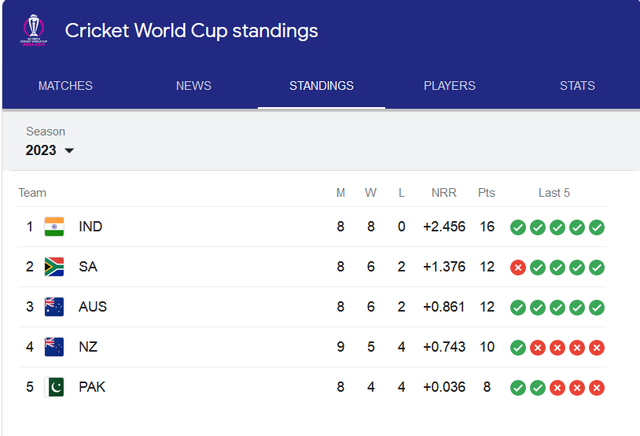Image resolution: width=640 pixels, height=436 pixels.
Task: Click the New Zealand flag icon
Action: (x=54, y=347)
